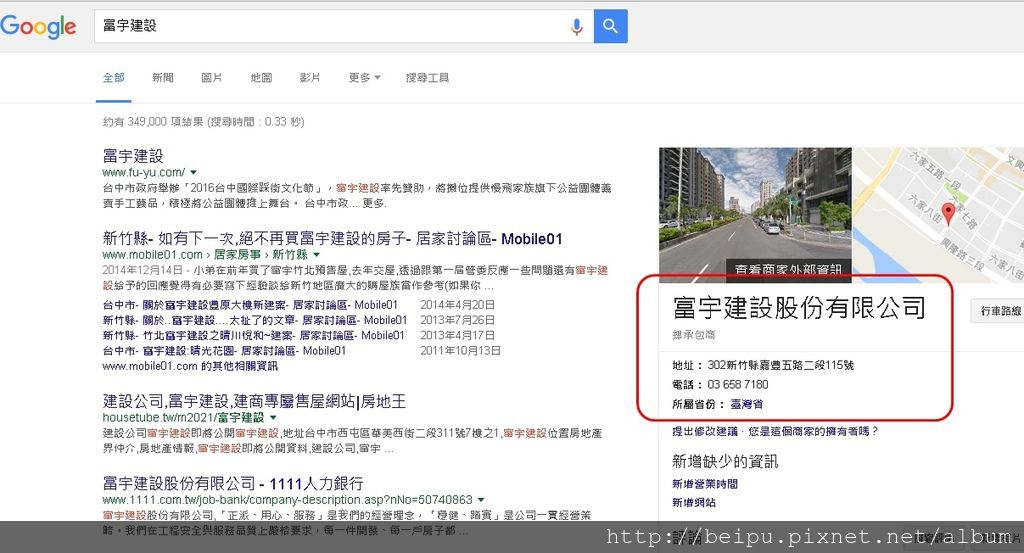The height and width of the screenshot is (553, 1024).
Task: Click business name 富宇建設股份有限公司
Action: tap(799, 308)
